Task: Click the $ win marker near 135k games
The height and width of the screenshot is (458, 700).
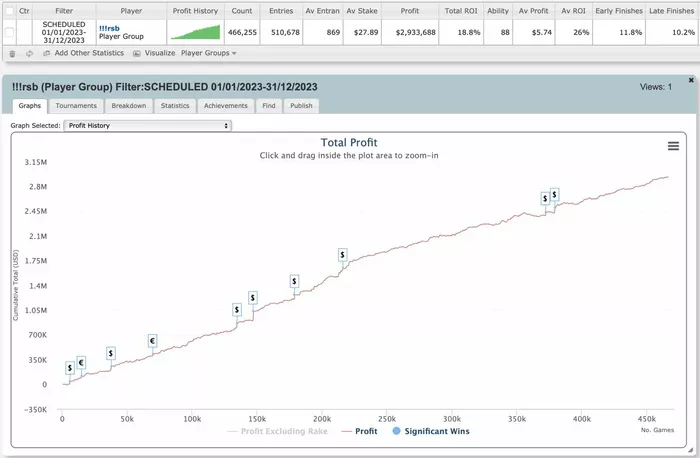Action: point(237,310)
